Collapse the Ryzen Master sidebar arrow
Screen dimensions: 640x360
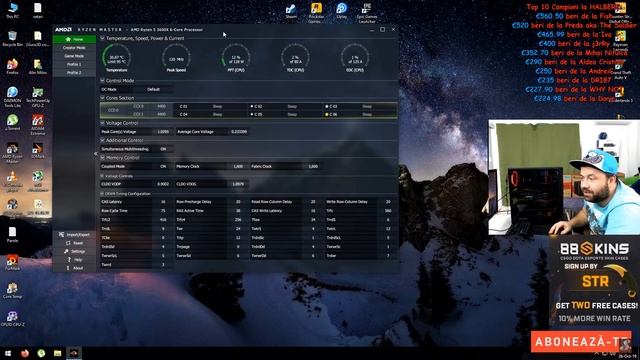pos(96,154)
